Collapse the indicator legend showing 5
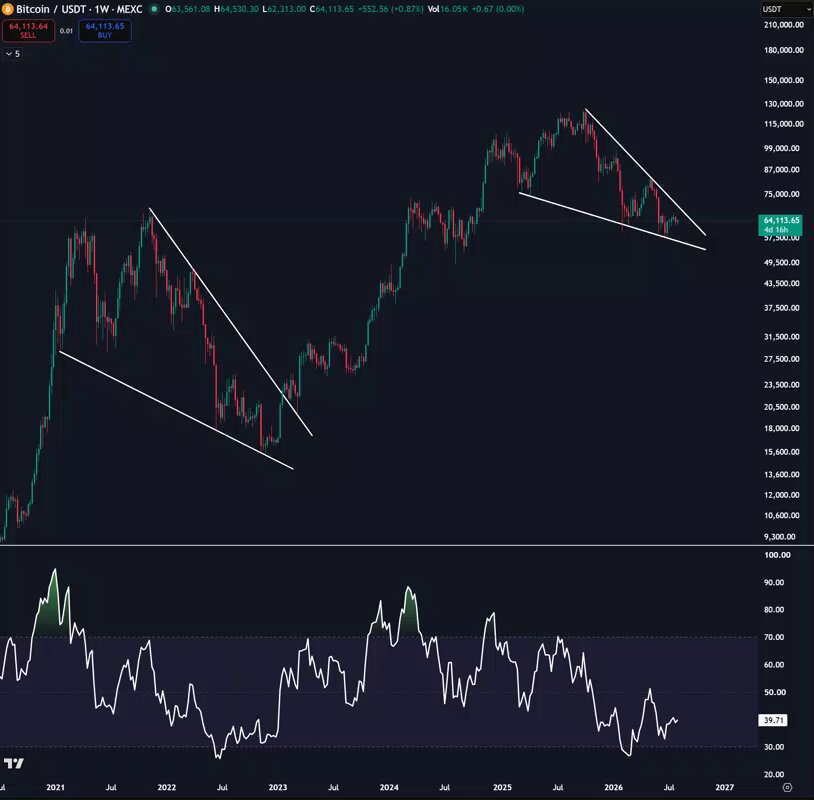This screenshot has height=800, width=814. 12,54
